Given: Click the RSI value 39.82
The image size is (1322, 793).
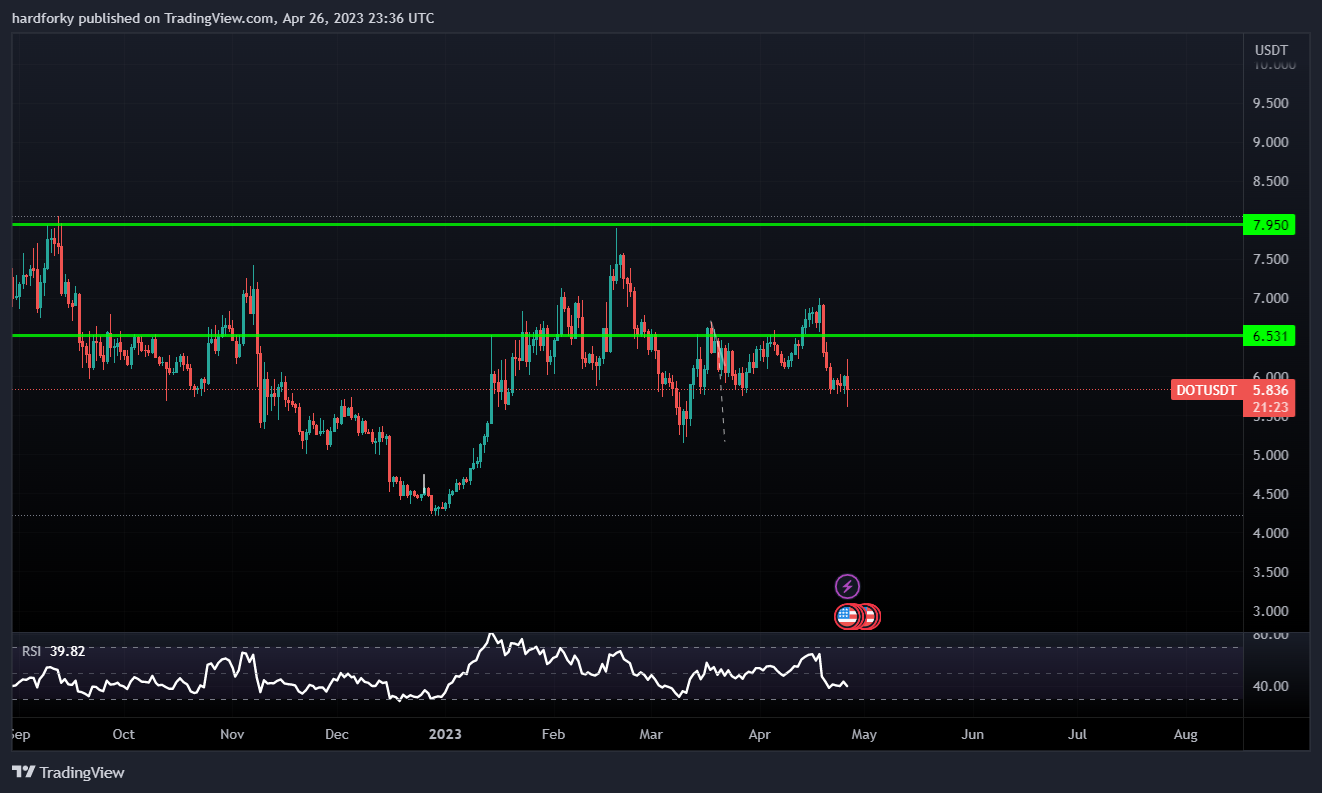Looking at the screenshot, I should coord(68,651).
